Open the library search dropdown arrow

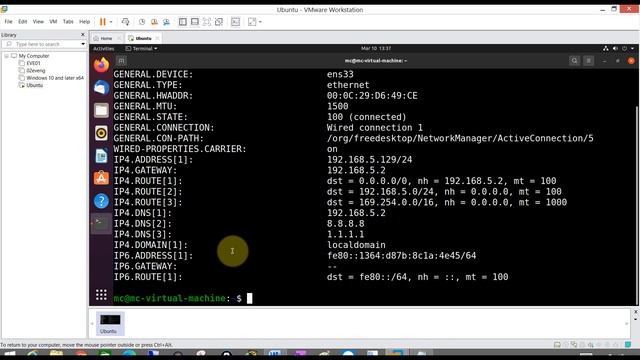pyautogui.click(x=83, y=44)
